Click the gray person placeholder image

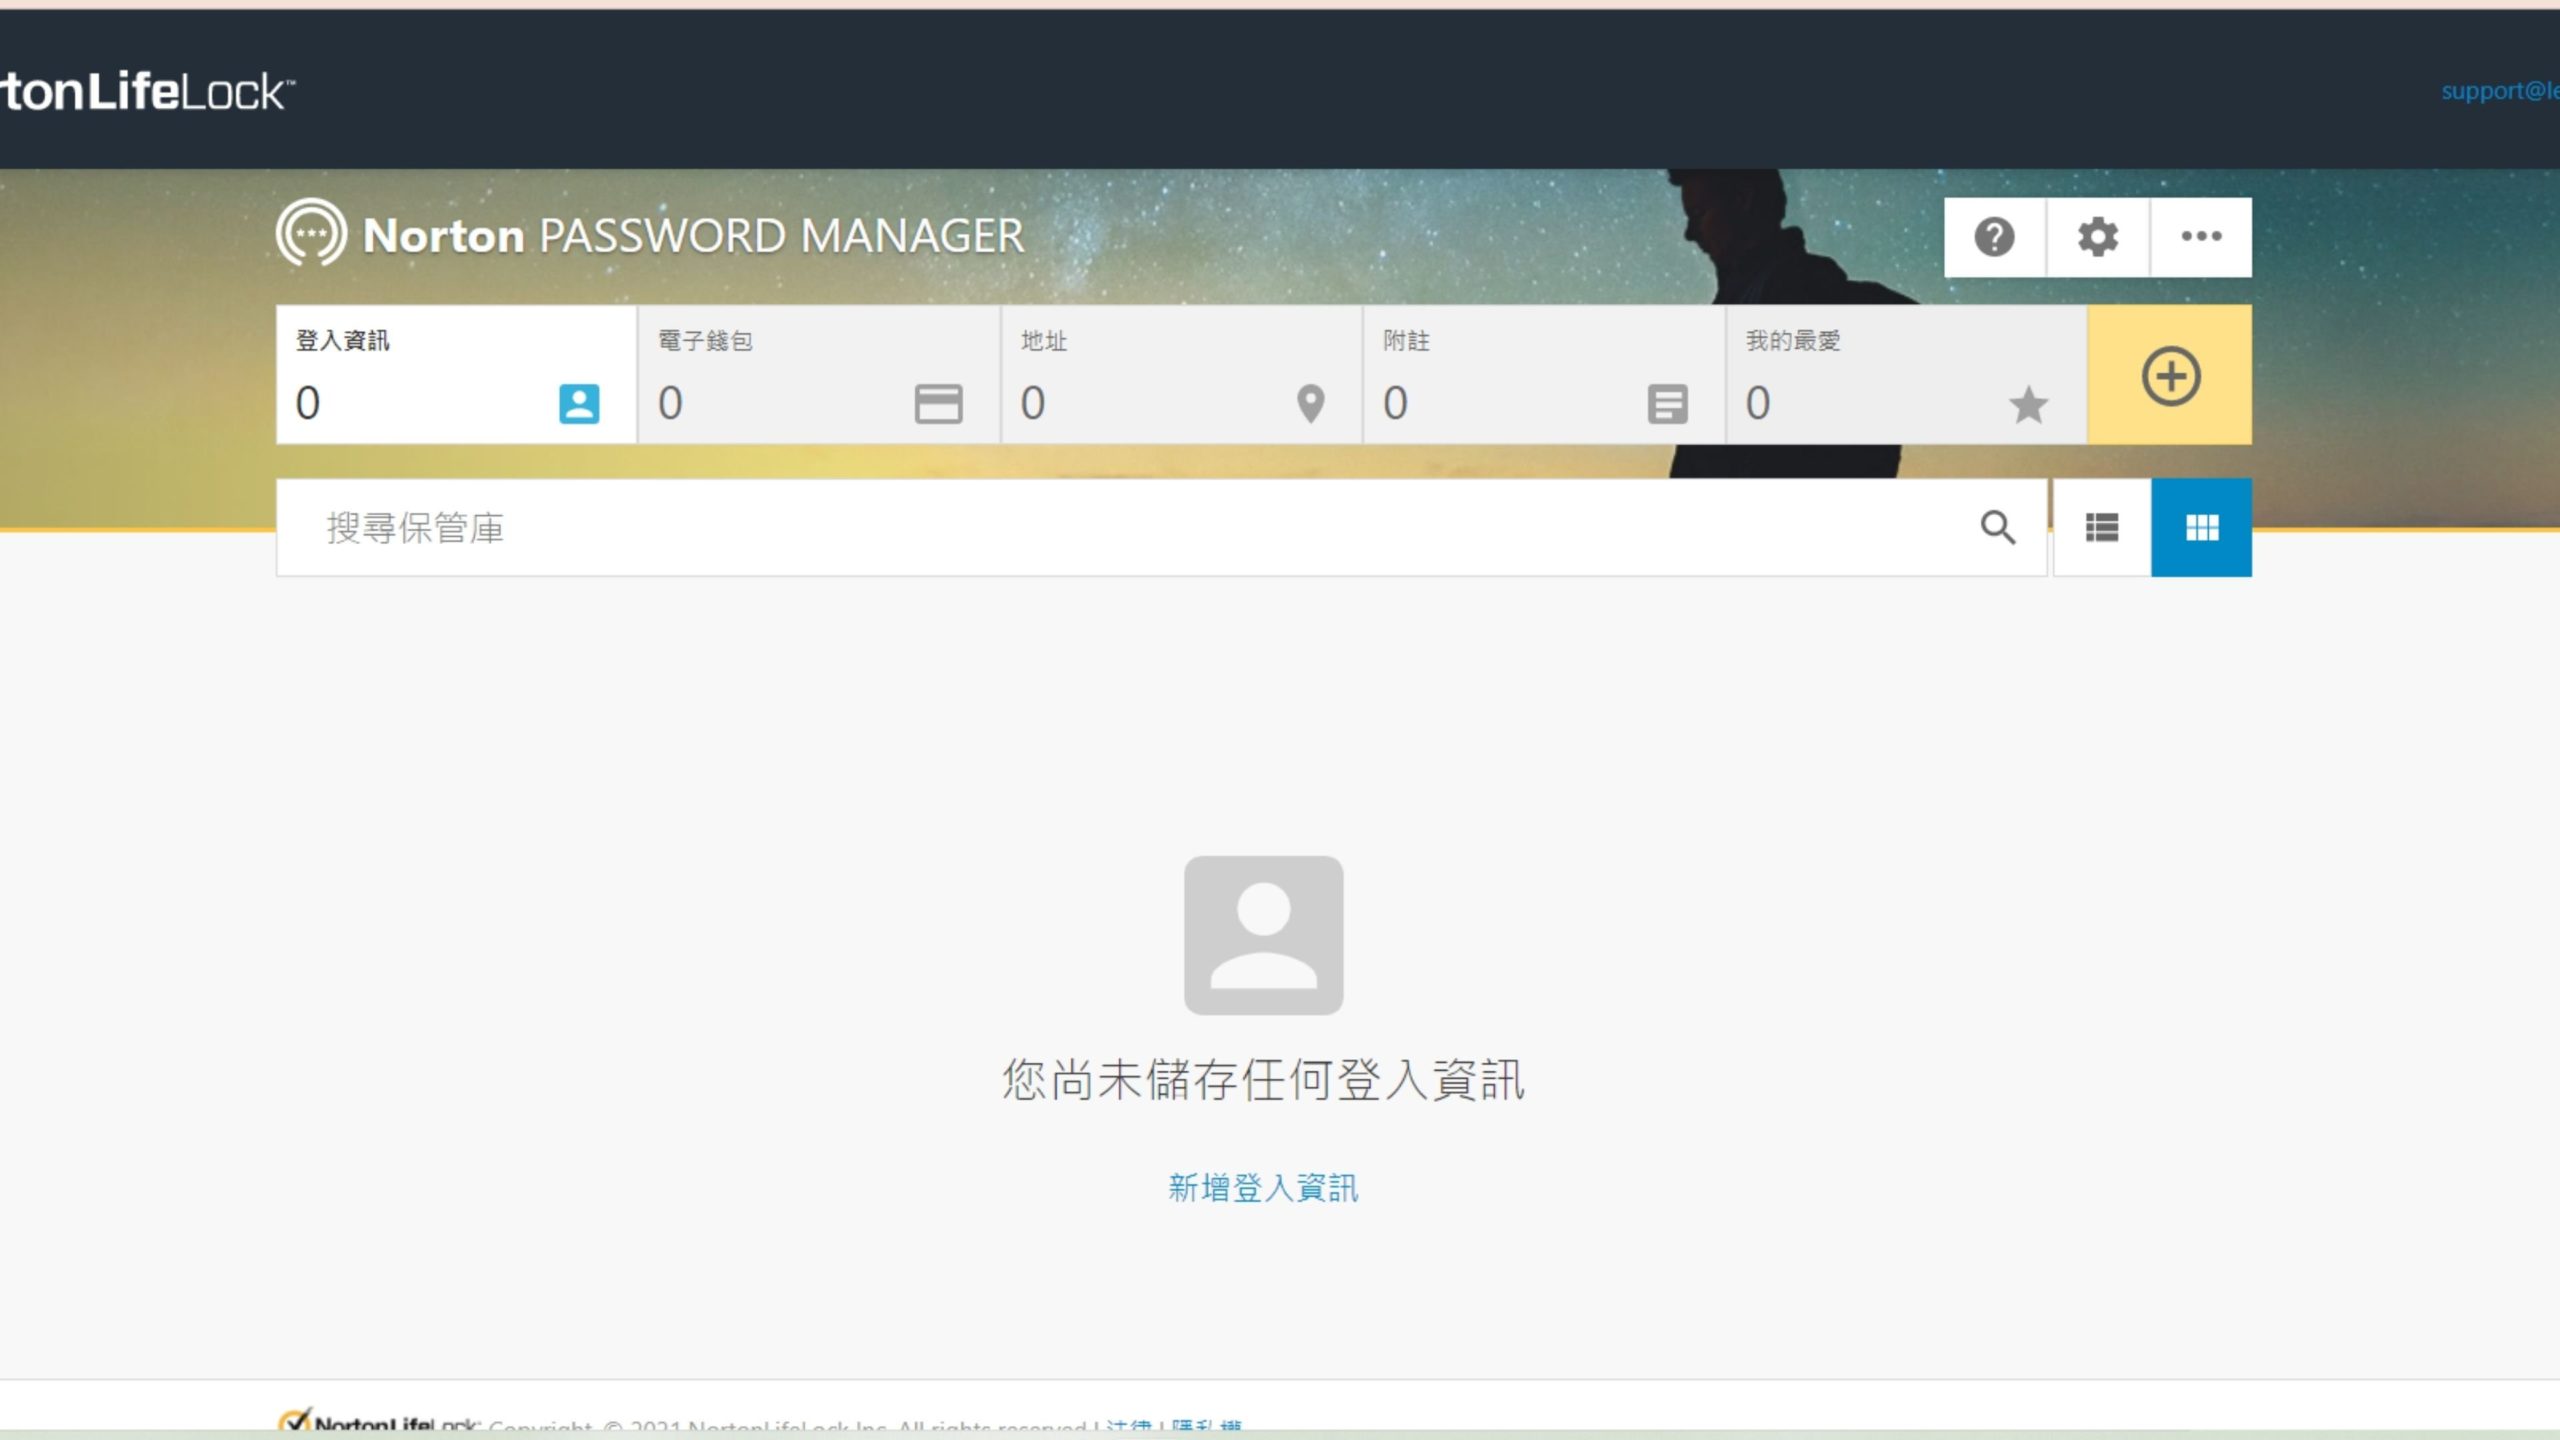point(1263,935)
